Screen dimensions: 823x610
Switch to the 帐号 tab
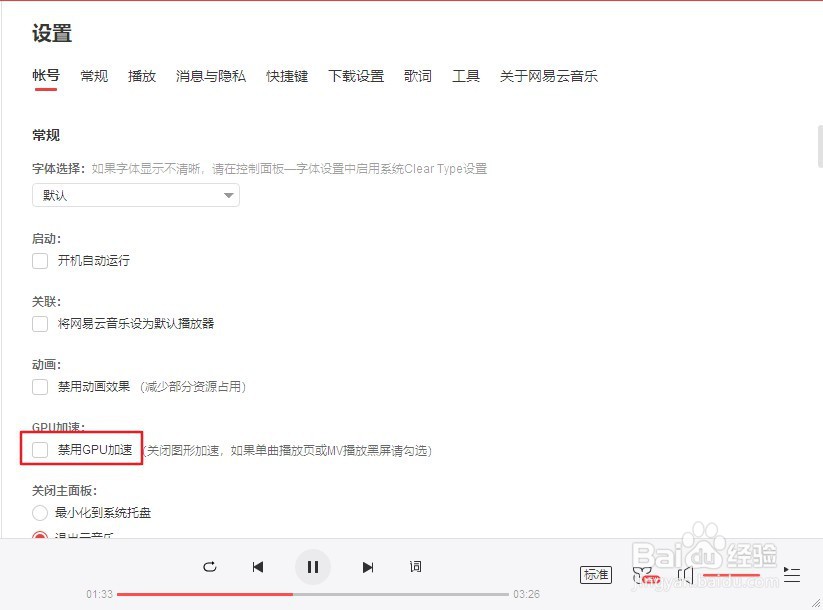[46, 76]
